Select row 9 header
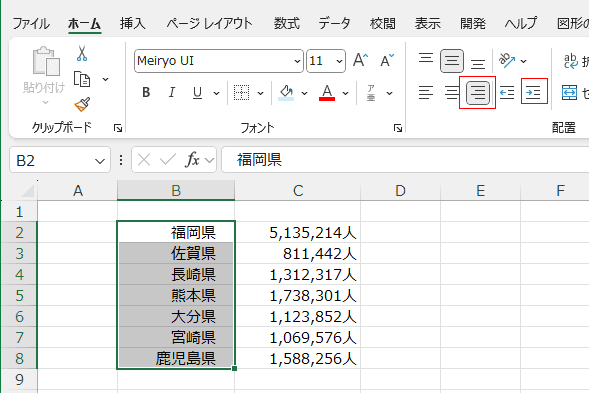This screenshot has height=393, width=589. [x=19, y=379]
